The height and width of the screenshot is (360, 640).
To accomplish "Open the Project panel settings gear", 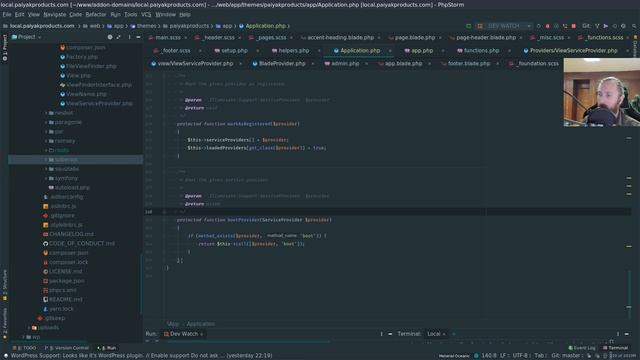I will tap(110, 37).
